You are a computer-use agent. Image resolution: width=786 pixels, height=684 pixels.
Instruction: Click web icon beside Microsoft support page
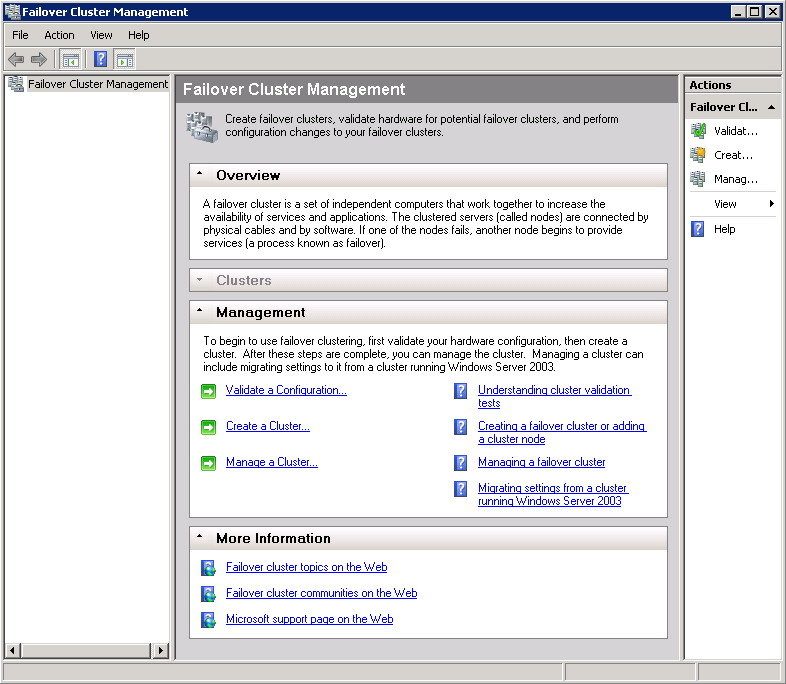(208, 620)
